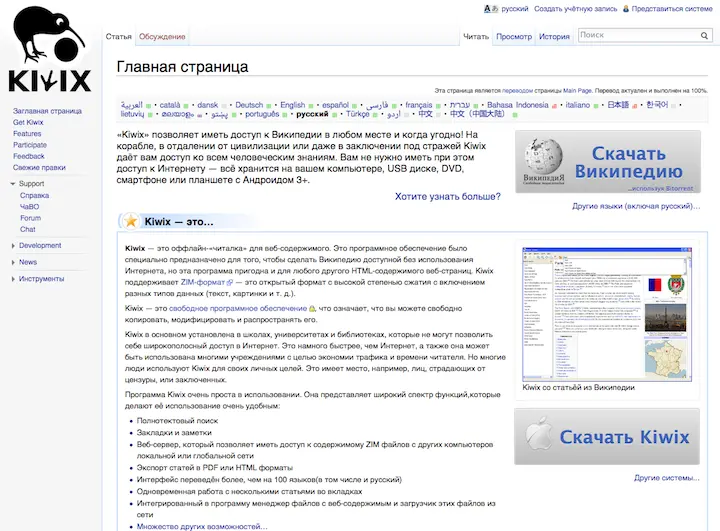Click Другие языки (включая русский) link
This screenshot has height=531, width=720.
tap(636, 206)
